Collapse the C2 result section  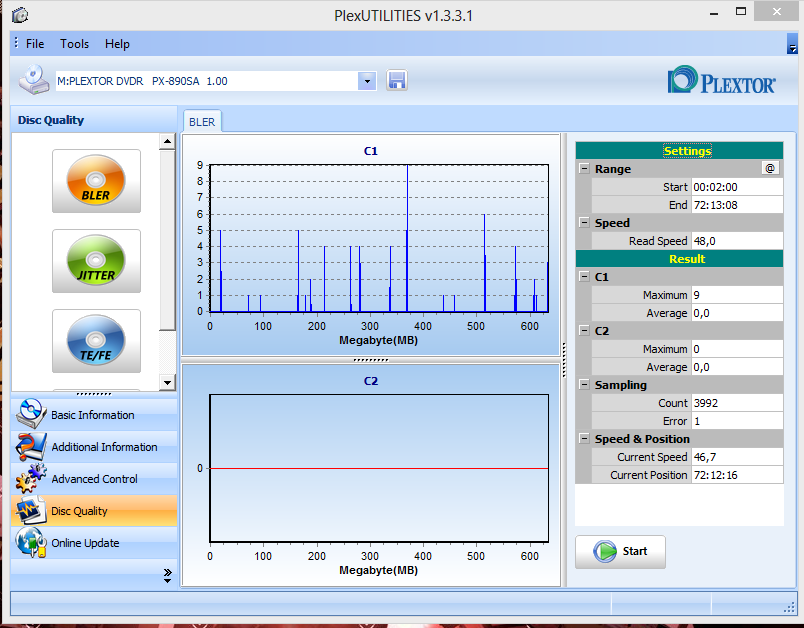(x=584, y=330)
